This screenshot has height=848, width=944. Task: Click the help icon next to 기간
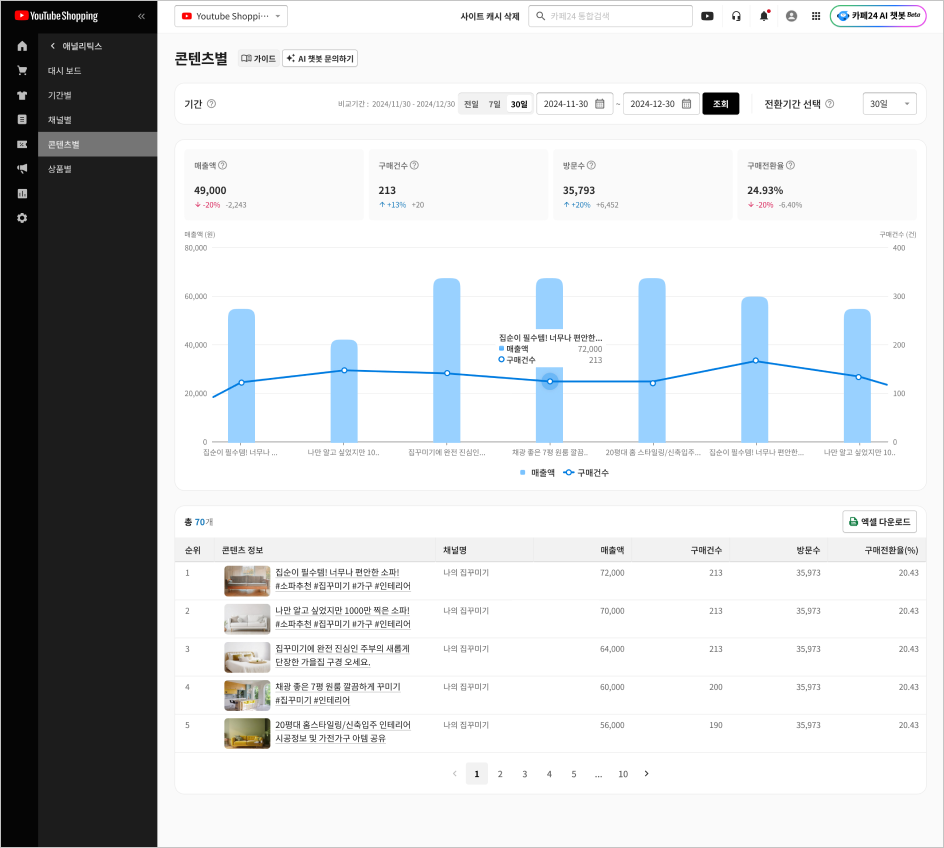click(x=211, y=104)
